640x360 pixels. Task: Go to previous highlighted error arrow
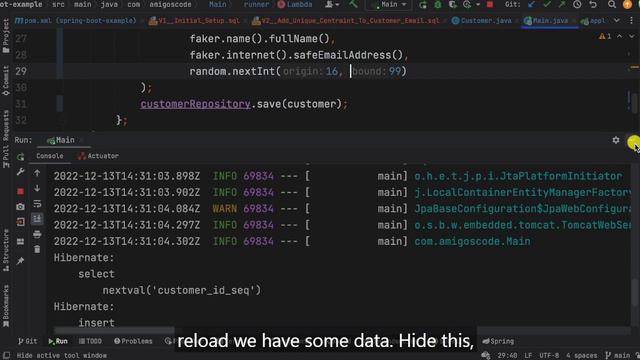620,36
